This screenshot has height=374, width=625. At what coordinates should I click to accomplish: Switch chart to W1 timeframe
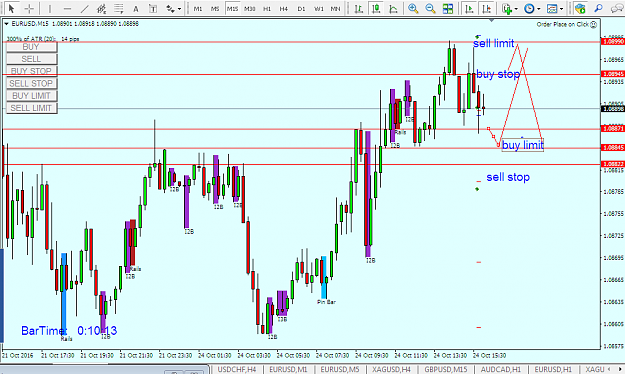click(318, 8)
